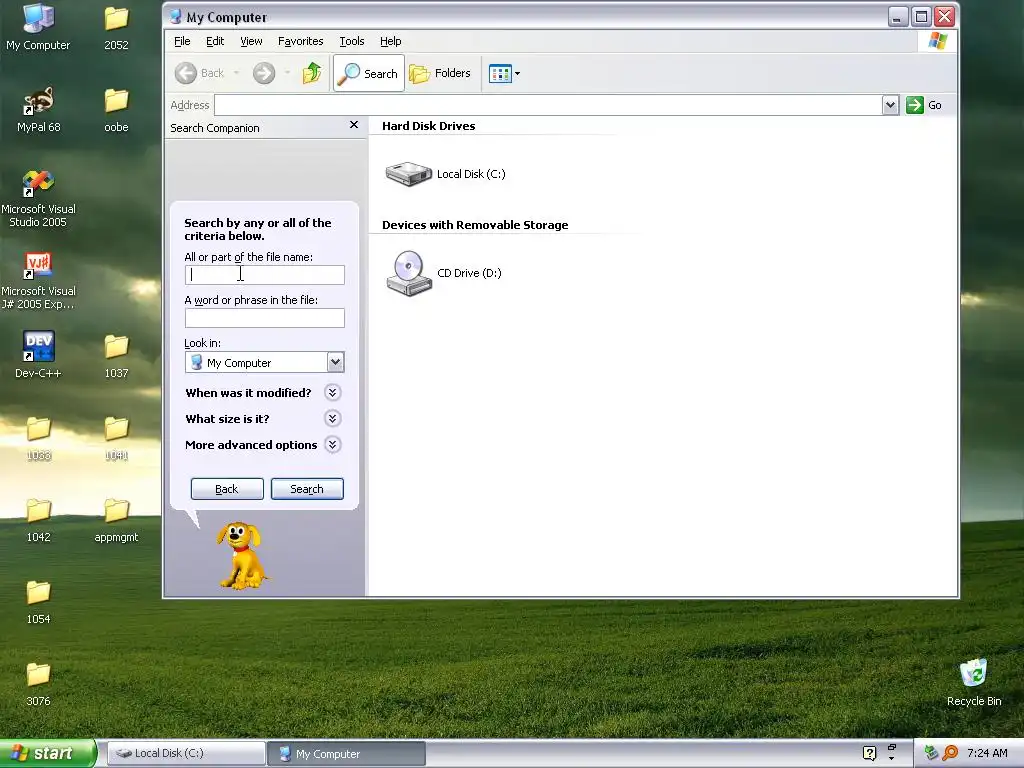Open the Forward history dropdown arrow

click(287, 73)
